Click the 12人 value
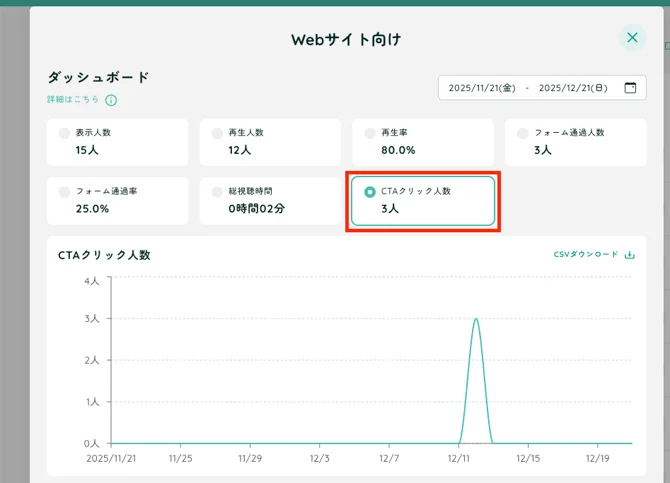 coord(240,150)
